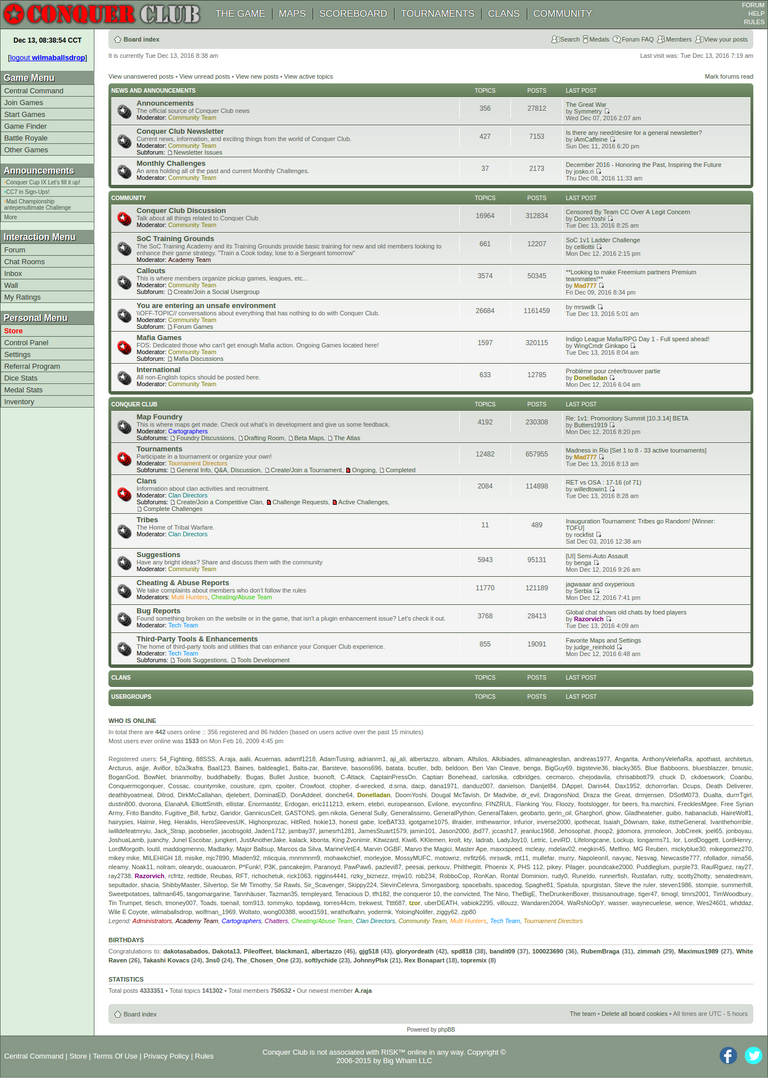Click the Third-Party Tools forum icon
768x1085 pixels.
tap(125, 649)
